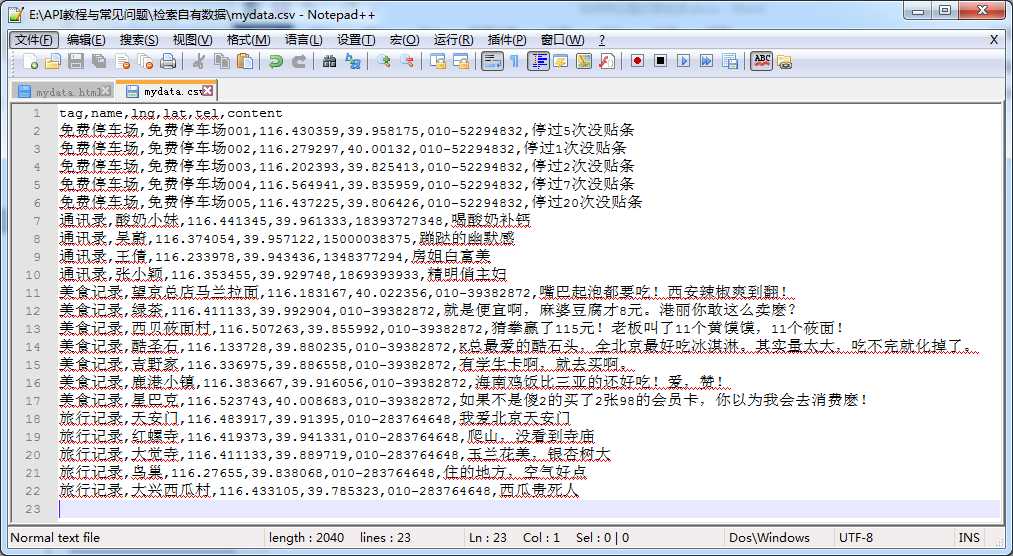Open the 设置(T) menu
Viewport: 1013px width, 556px height.
point(356,40)
